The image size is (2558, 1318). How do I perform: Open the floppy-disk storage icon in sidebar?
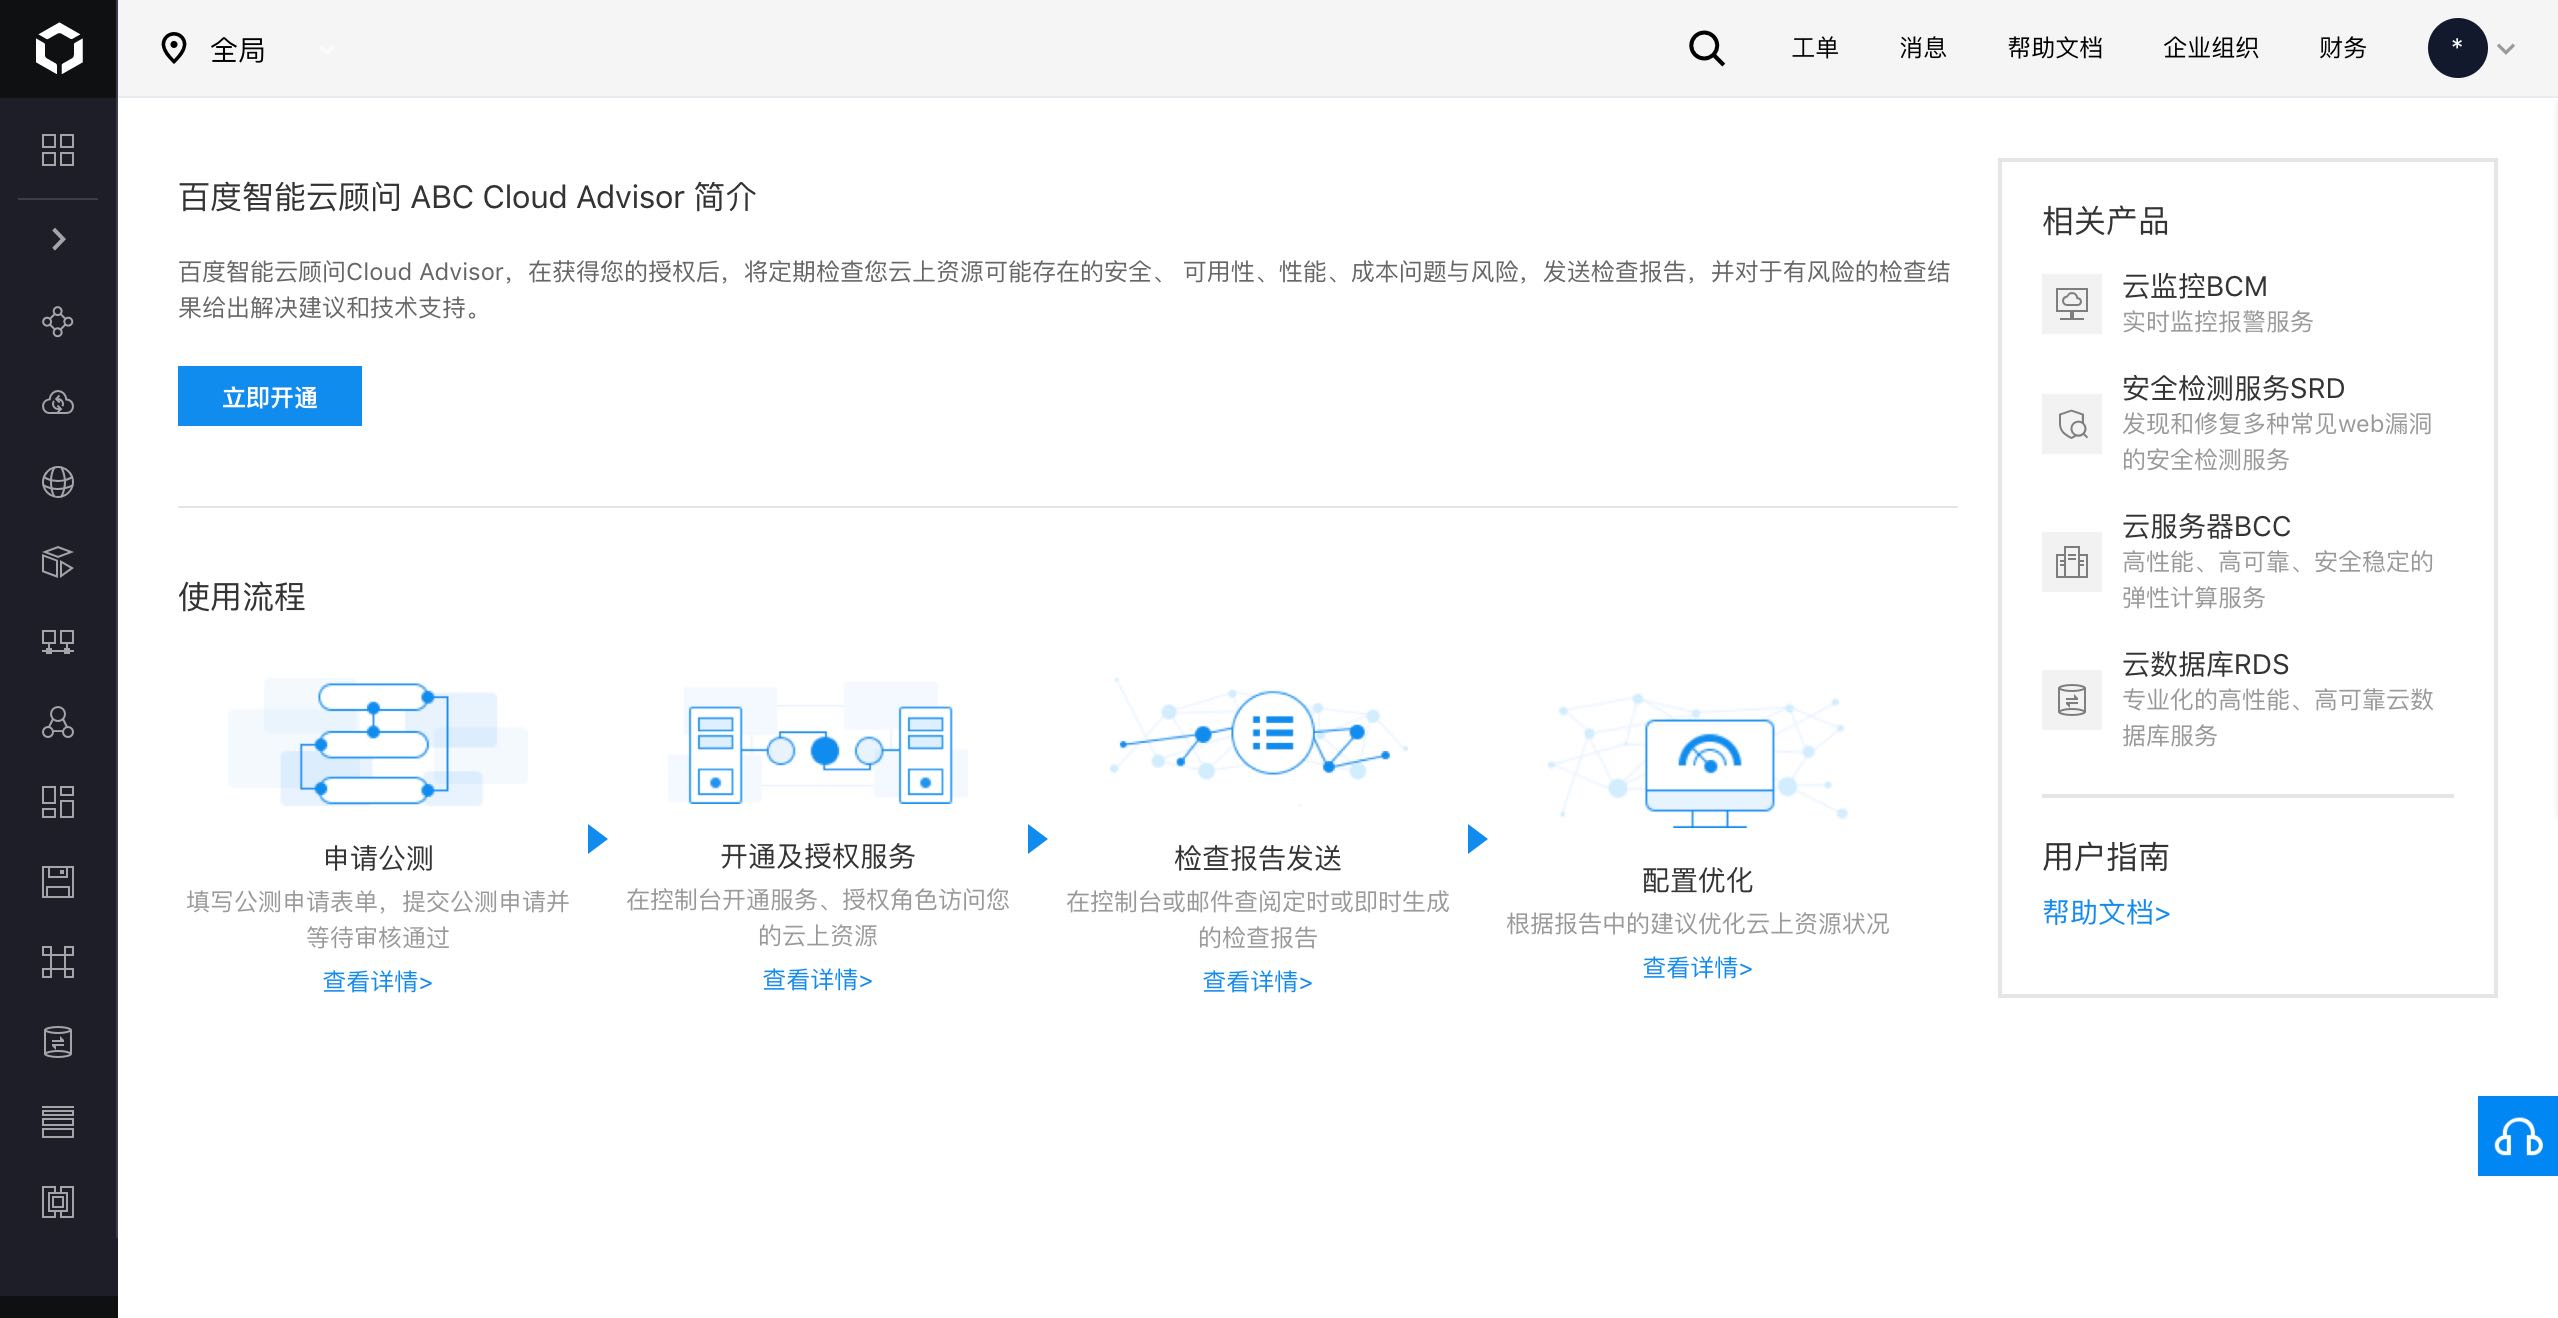pos(58,882)
